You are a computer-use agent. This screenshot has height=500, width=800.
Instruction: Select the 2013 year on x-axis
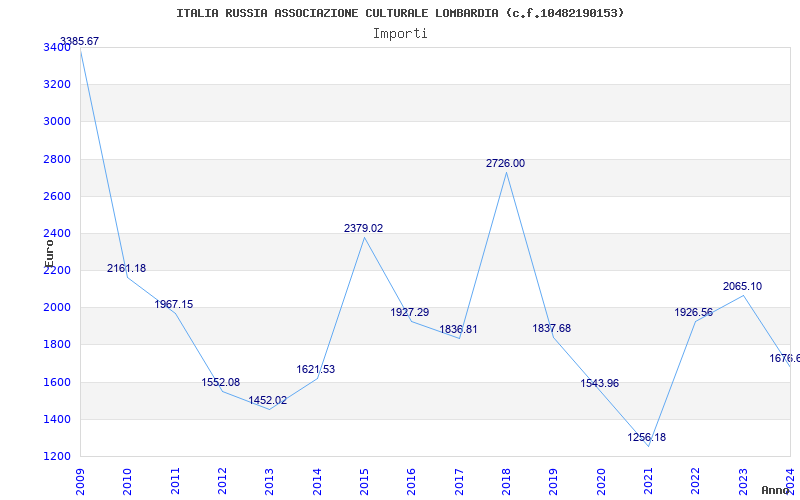pyautogui.click(x=269, y=482)
